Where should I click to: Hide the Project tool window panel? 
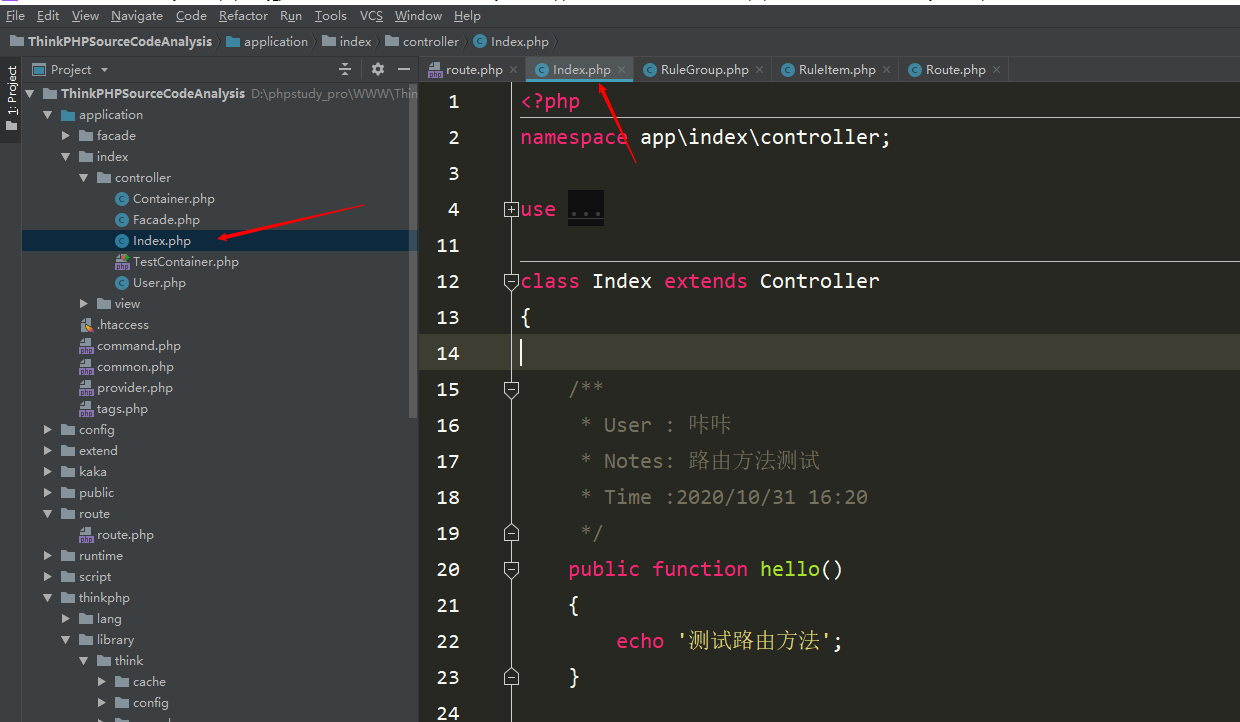click(x=404, y=69)
